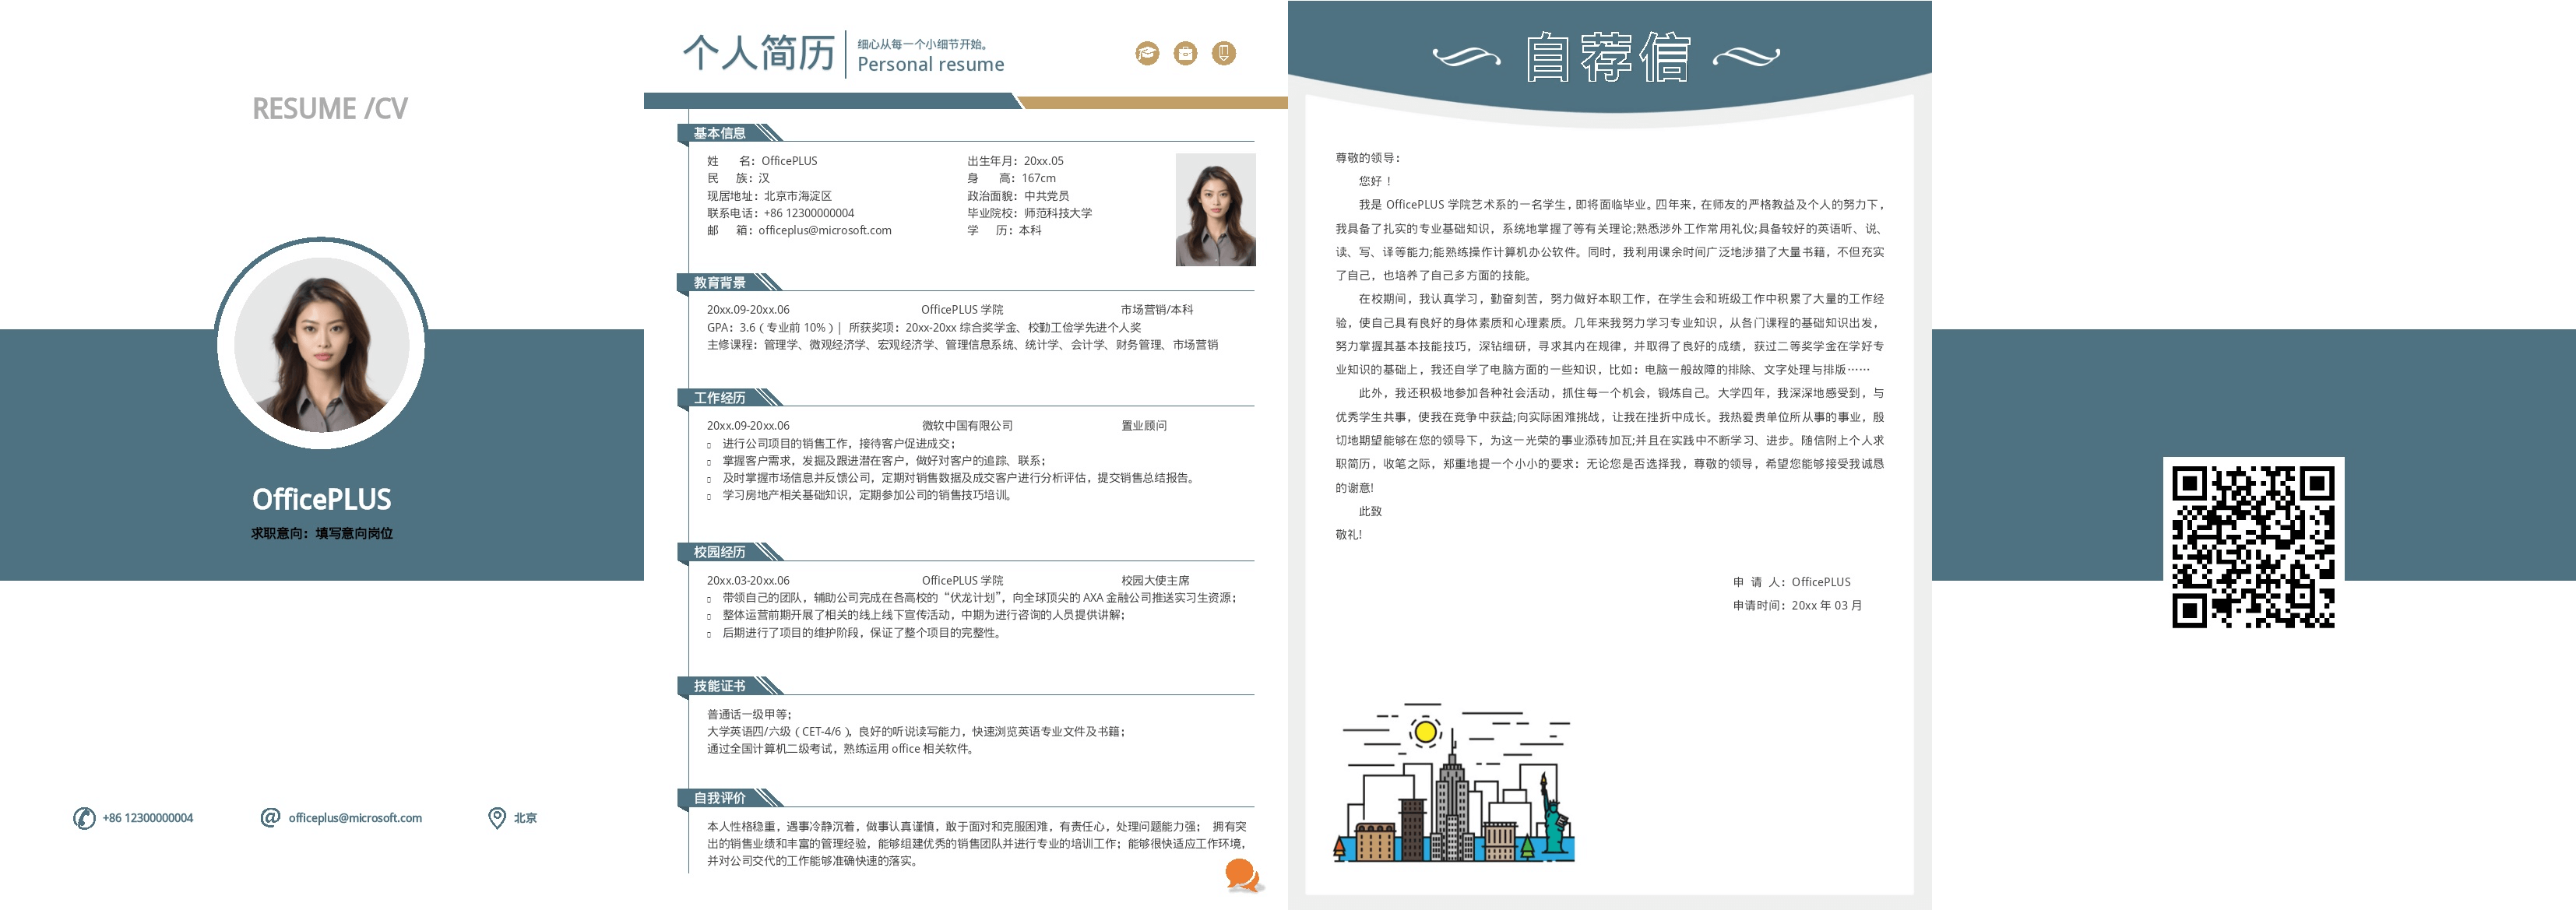Click the 政治面貌：中共党员 field

1018,196
